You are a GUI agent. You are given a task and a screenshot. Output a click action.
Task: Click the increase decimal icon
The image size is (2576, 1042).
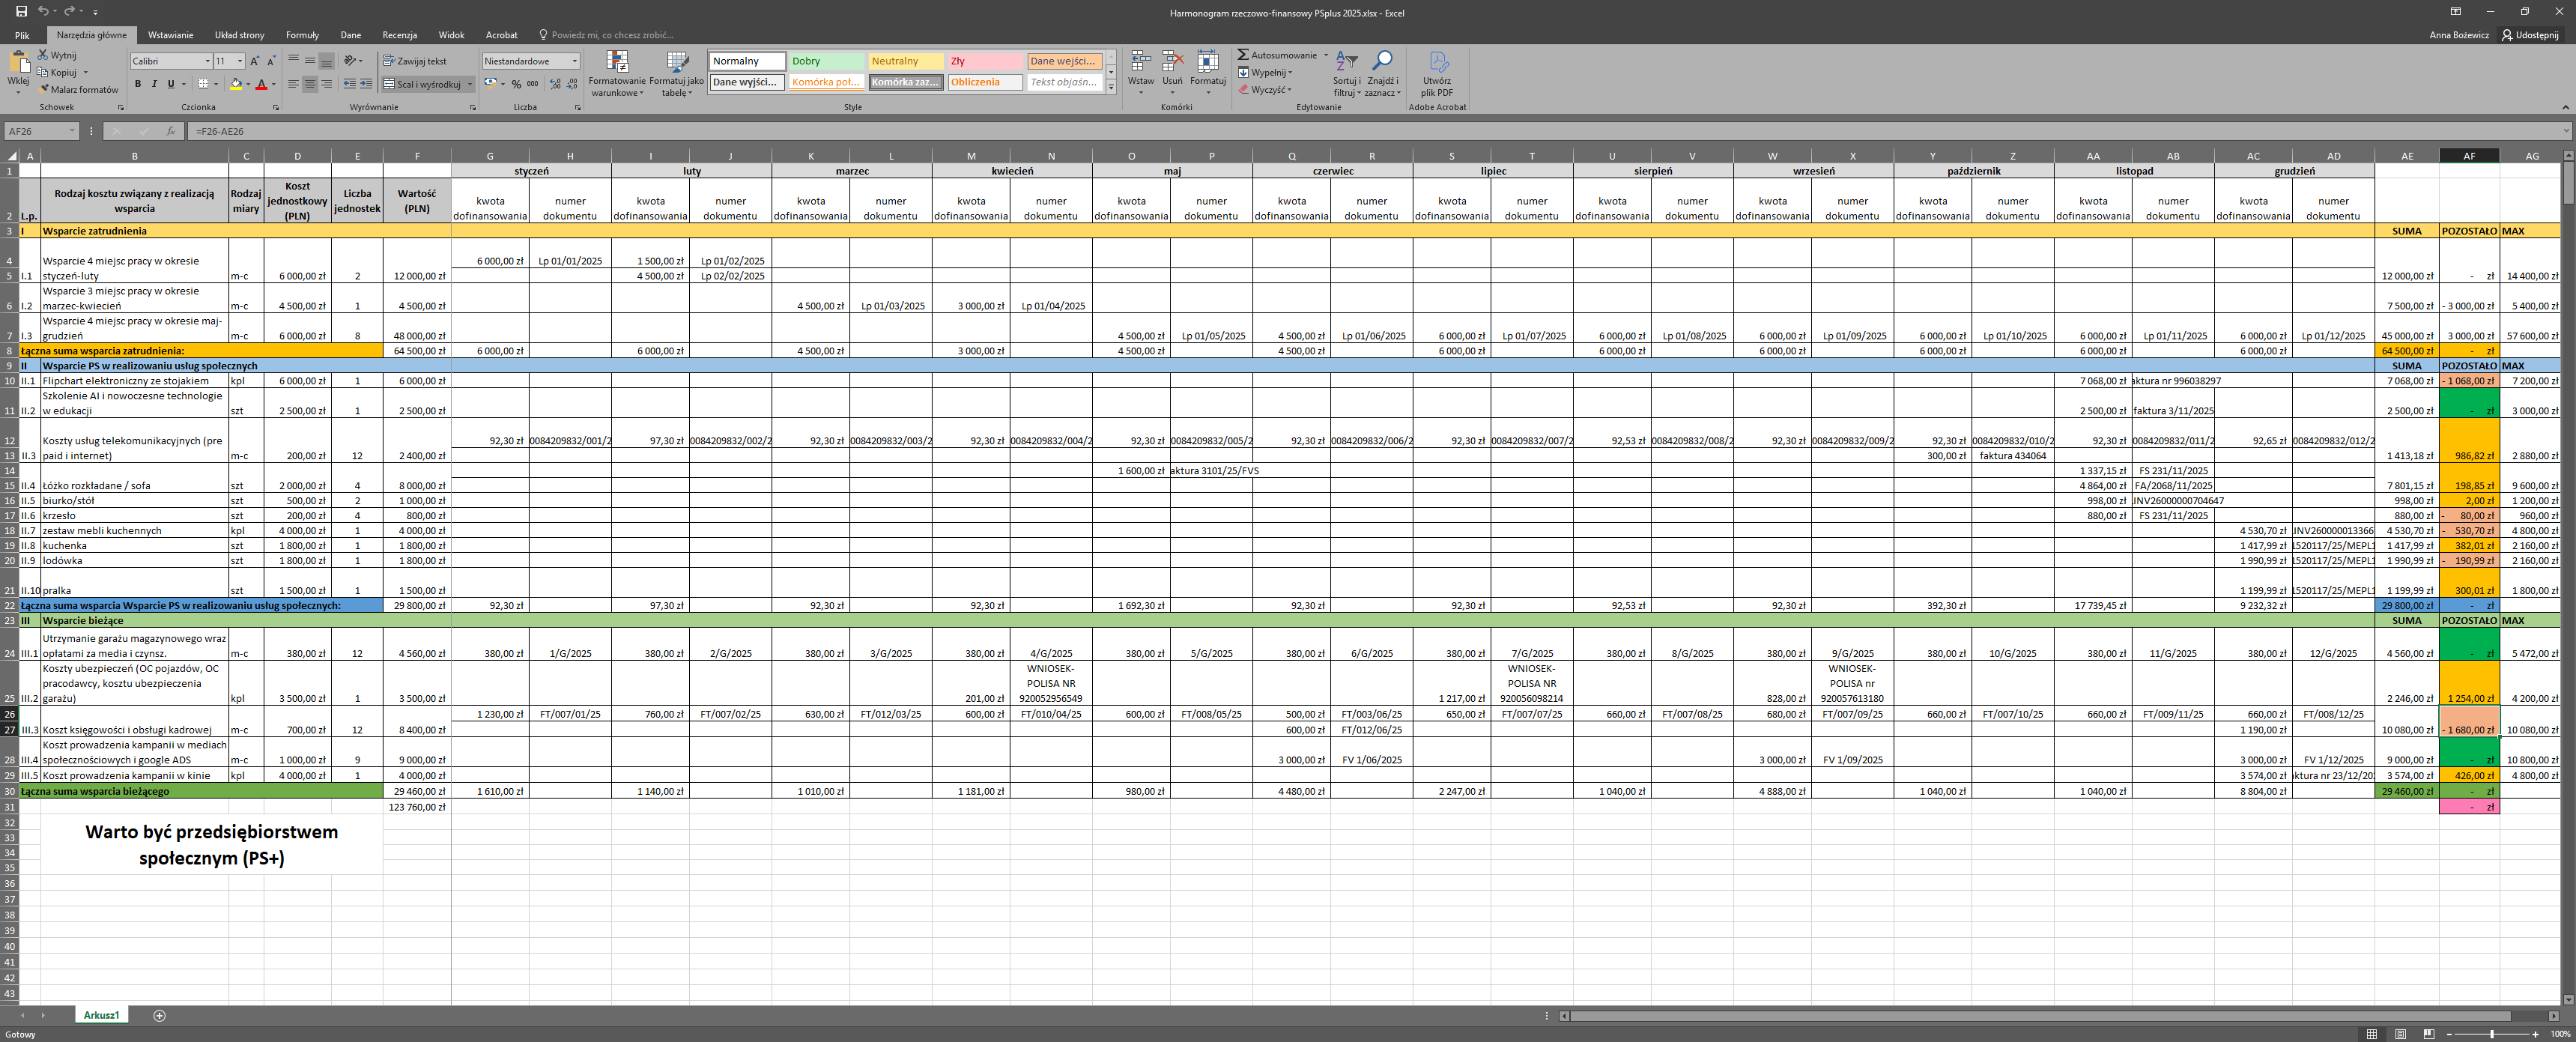[x=555, y=84]
